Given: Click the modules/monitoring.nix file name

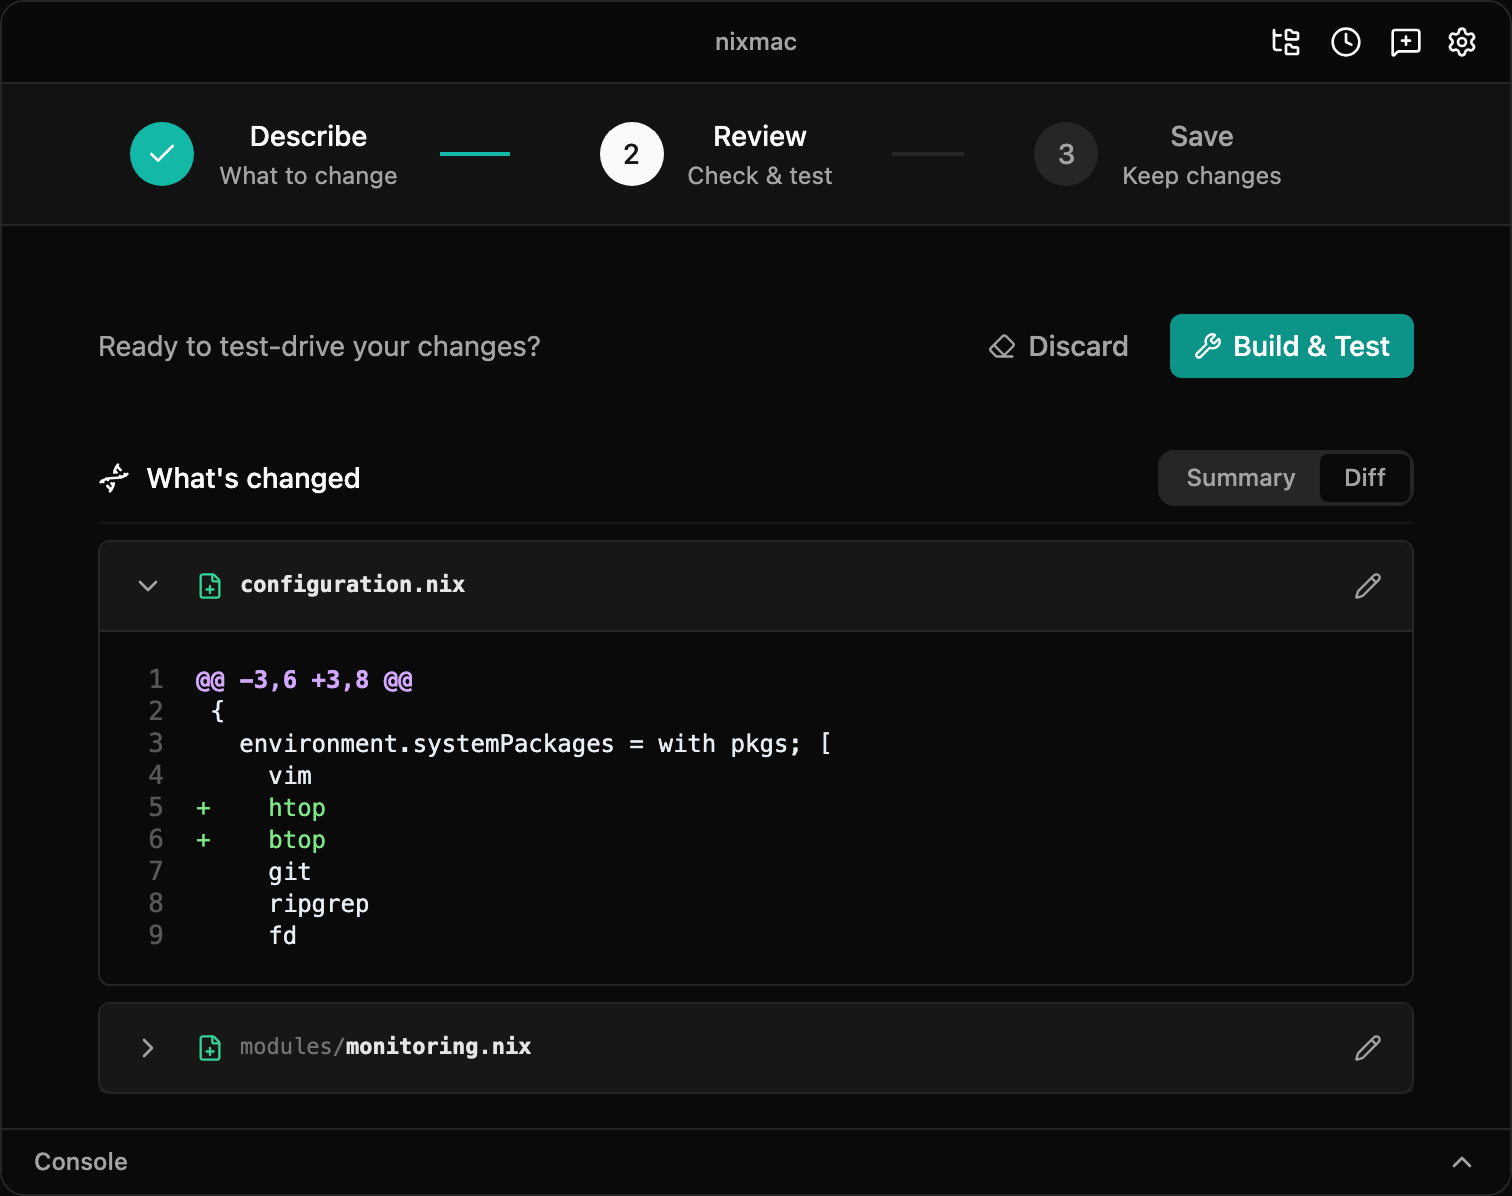Looking at the screenshot, I should [x=386, y=1047].
